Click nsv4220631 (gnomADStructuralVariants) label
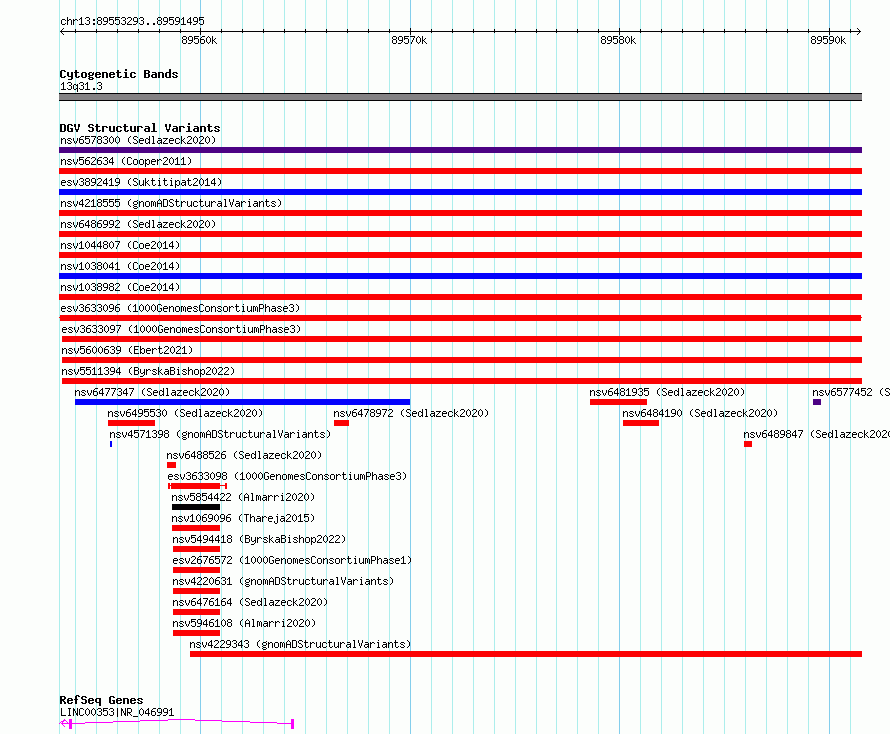The image size is (890, 734). pos(283,581)
